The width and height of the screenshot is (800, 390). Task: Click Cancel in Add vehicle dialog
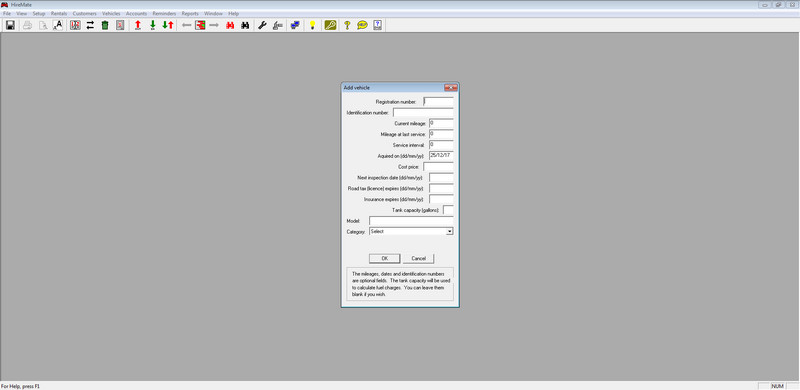point(418,258)
